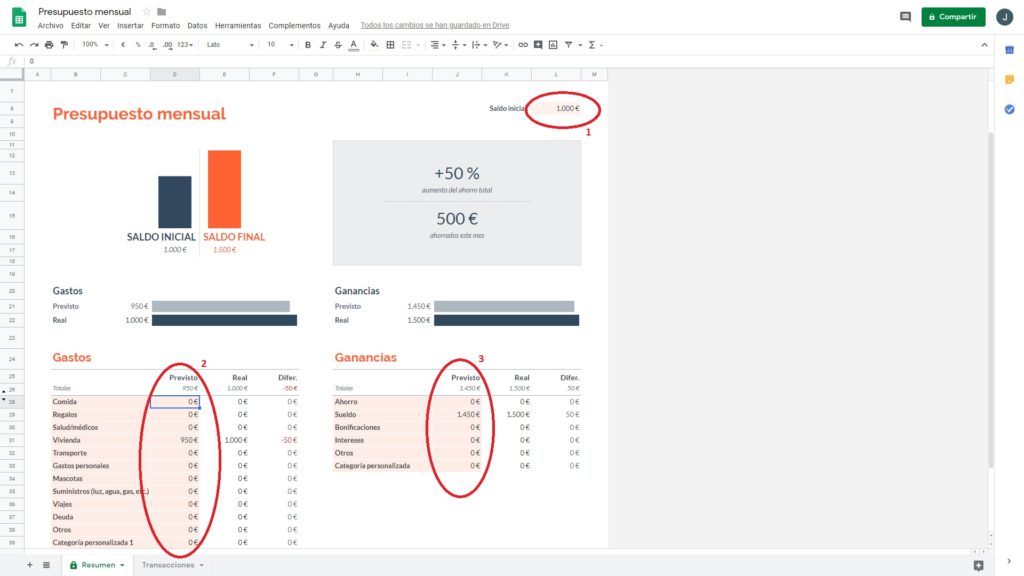Insert a chart from toolbar
The image size is (1024, 576).
coord(553,45)
